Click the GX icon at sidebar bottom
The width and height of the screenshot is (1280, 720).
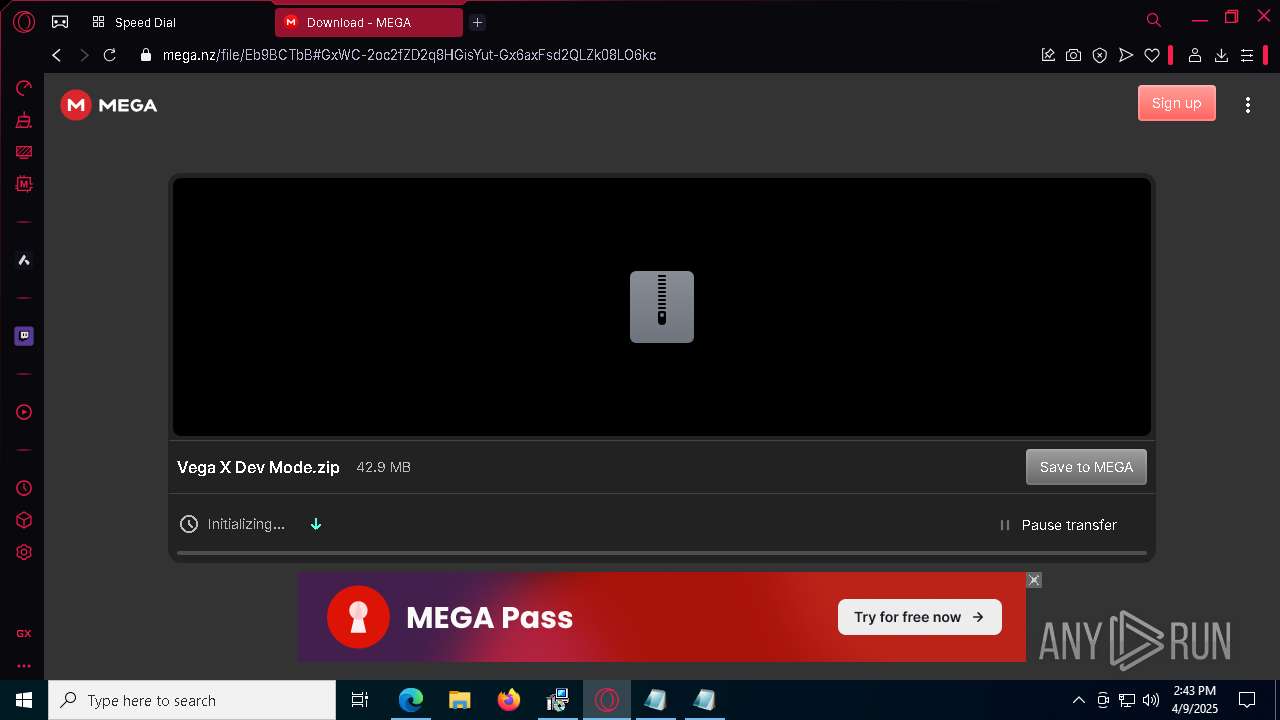(x=24, y=633)
